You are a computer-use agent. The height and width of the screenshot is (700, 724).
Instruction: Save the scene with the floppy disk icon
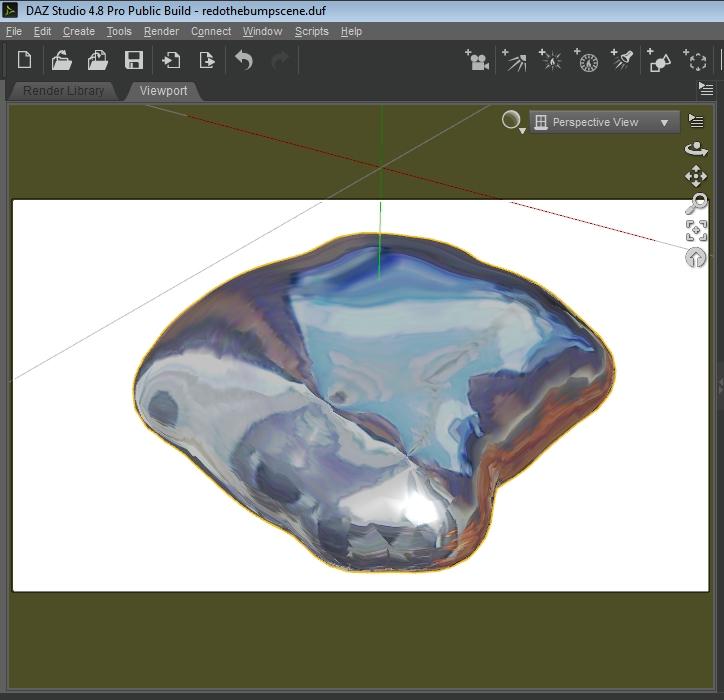pos(134,60)
